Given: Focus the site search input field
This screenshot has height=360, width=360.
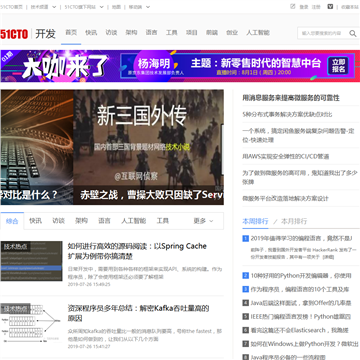Looking at the screenshot, I should click(322, 33).
